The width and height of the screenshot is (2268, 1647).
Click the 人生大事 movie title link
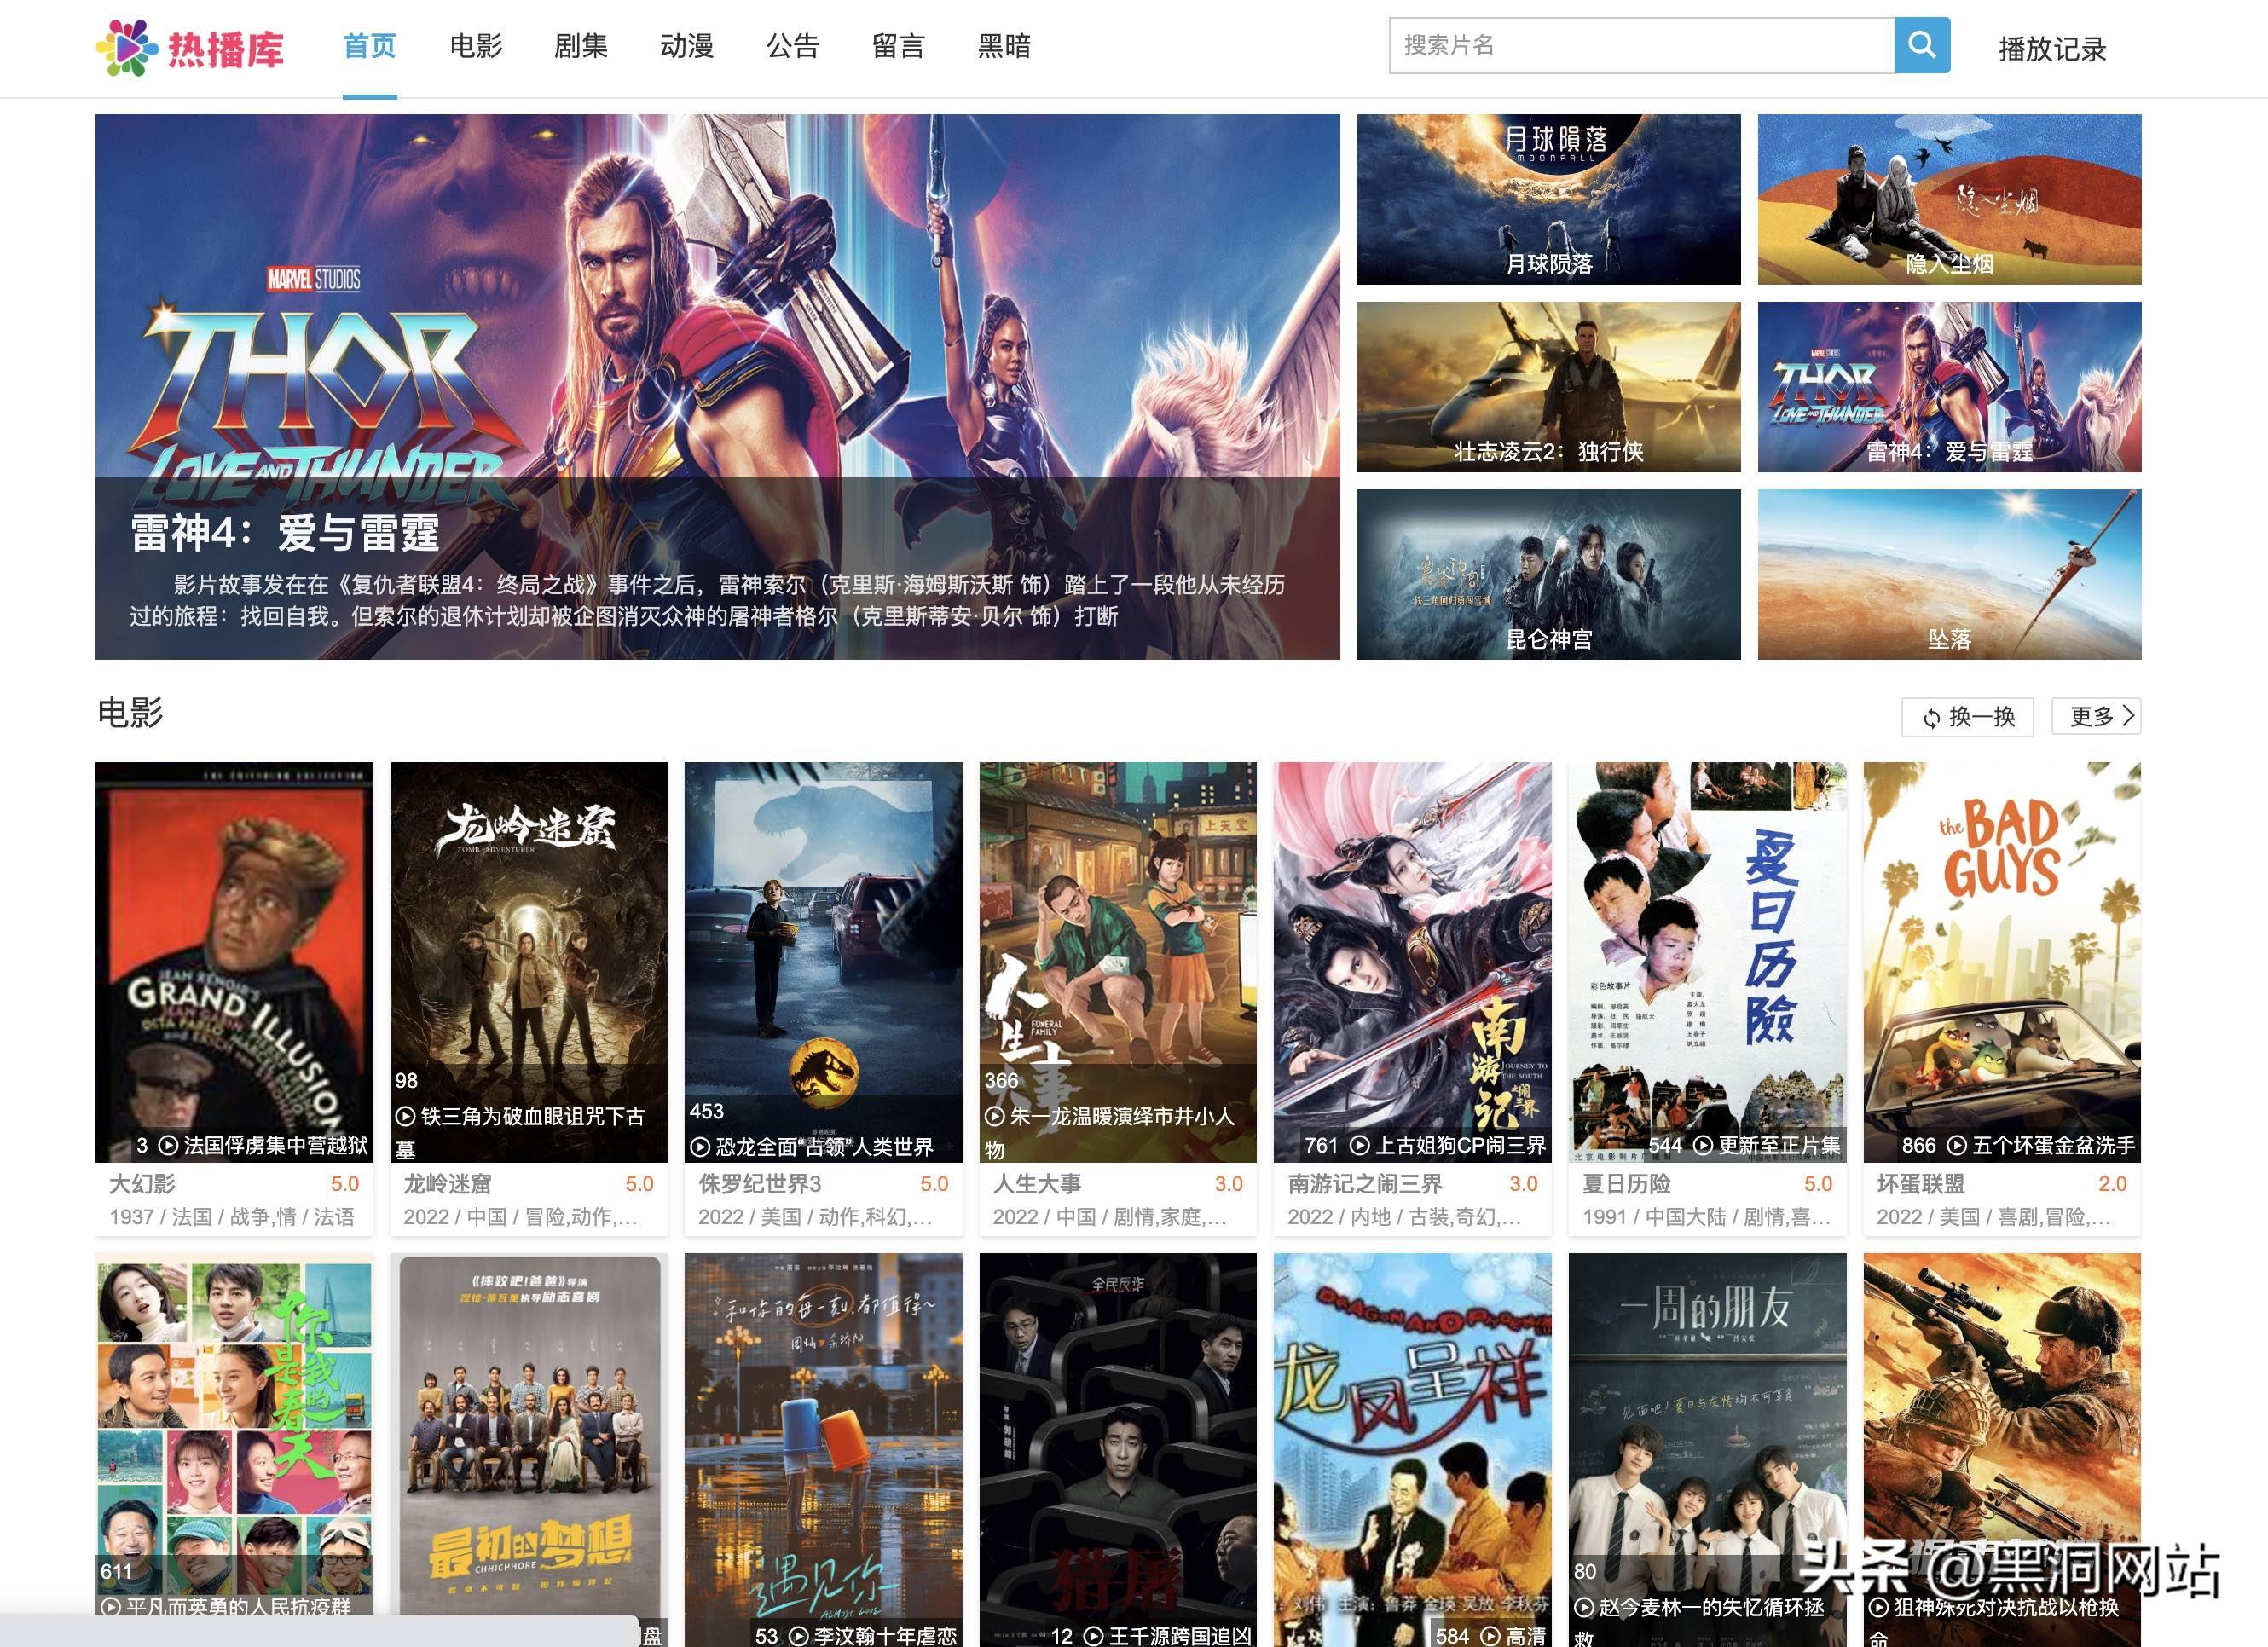[x=1037, y=1184]
